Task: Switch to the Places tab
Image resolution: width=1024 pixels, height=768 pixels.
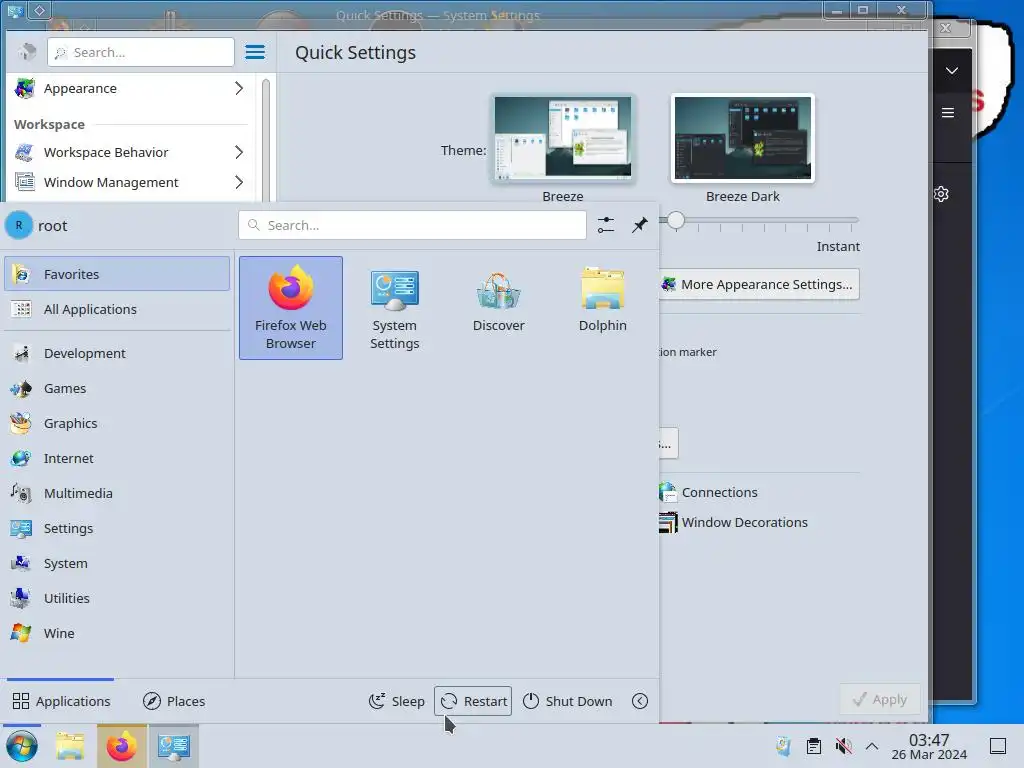Action: coord(174,701)
